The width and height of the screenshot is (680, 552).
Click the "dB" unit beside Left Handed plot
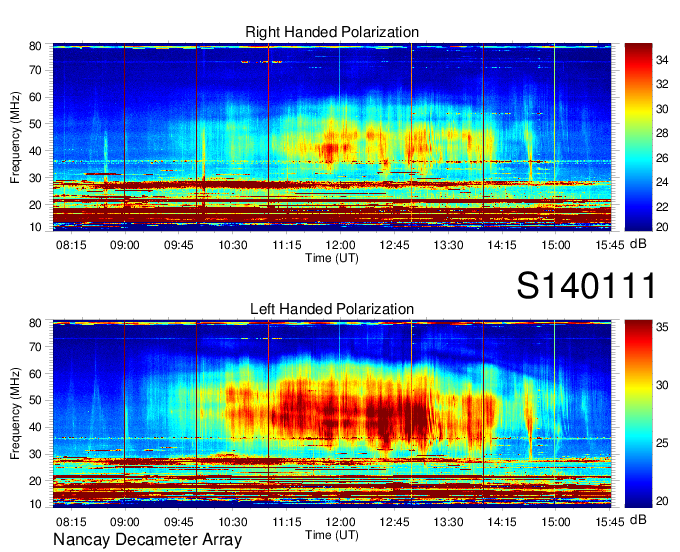[638, 520]
